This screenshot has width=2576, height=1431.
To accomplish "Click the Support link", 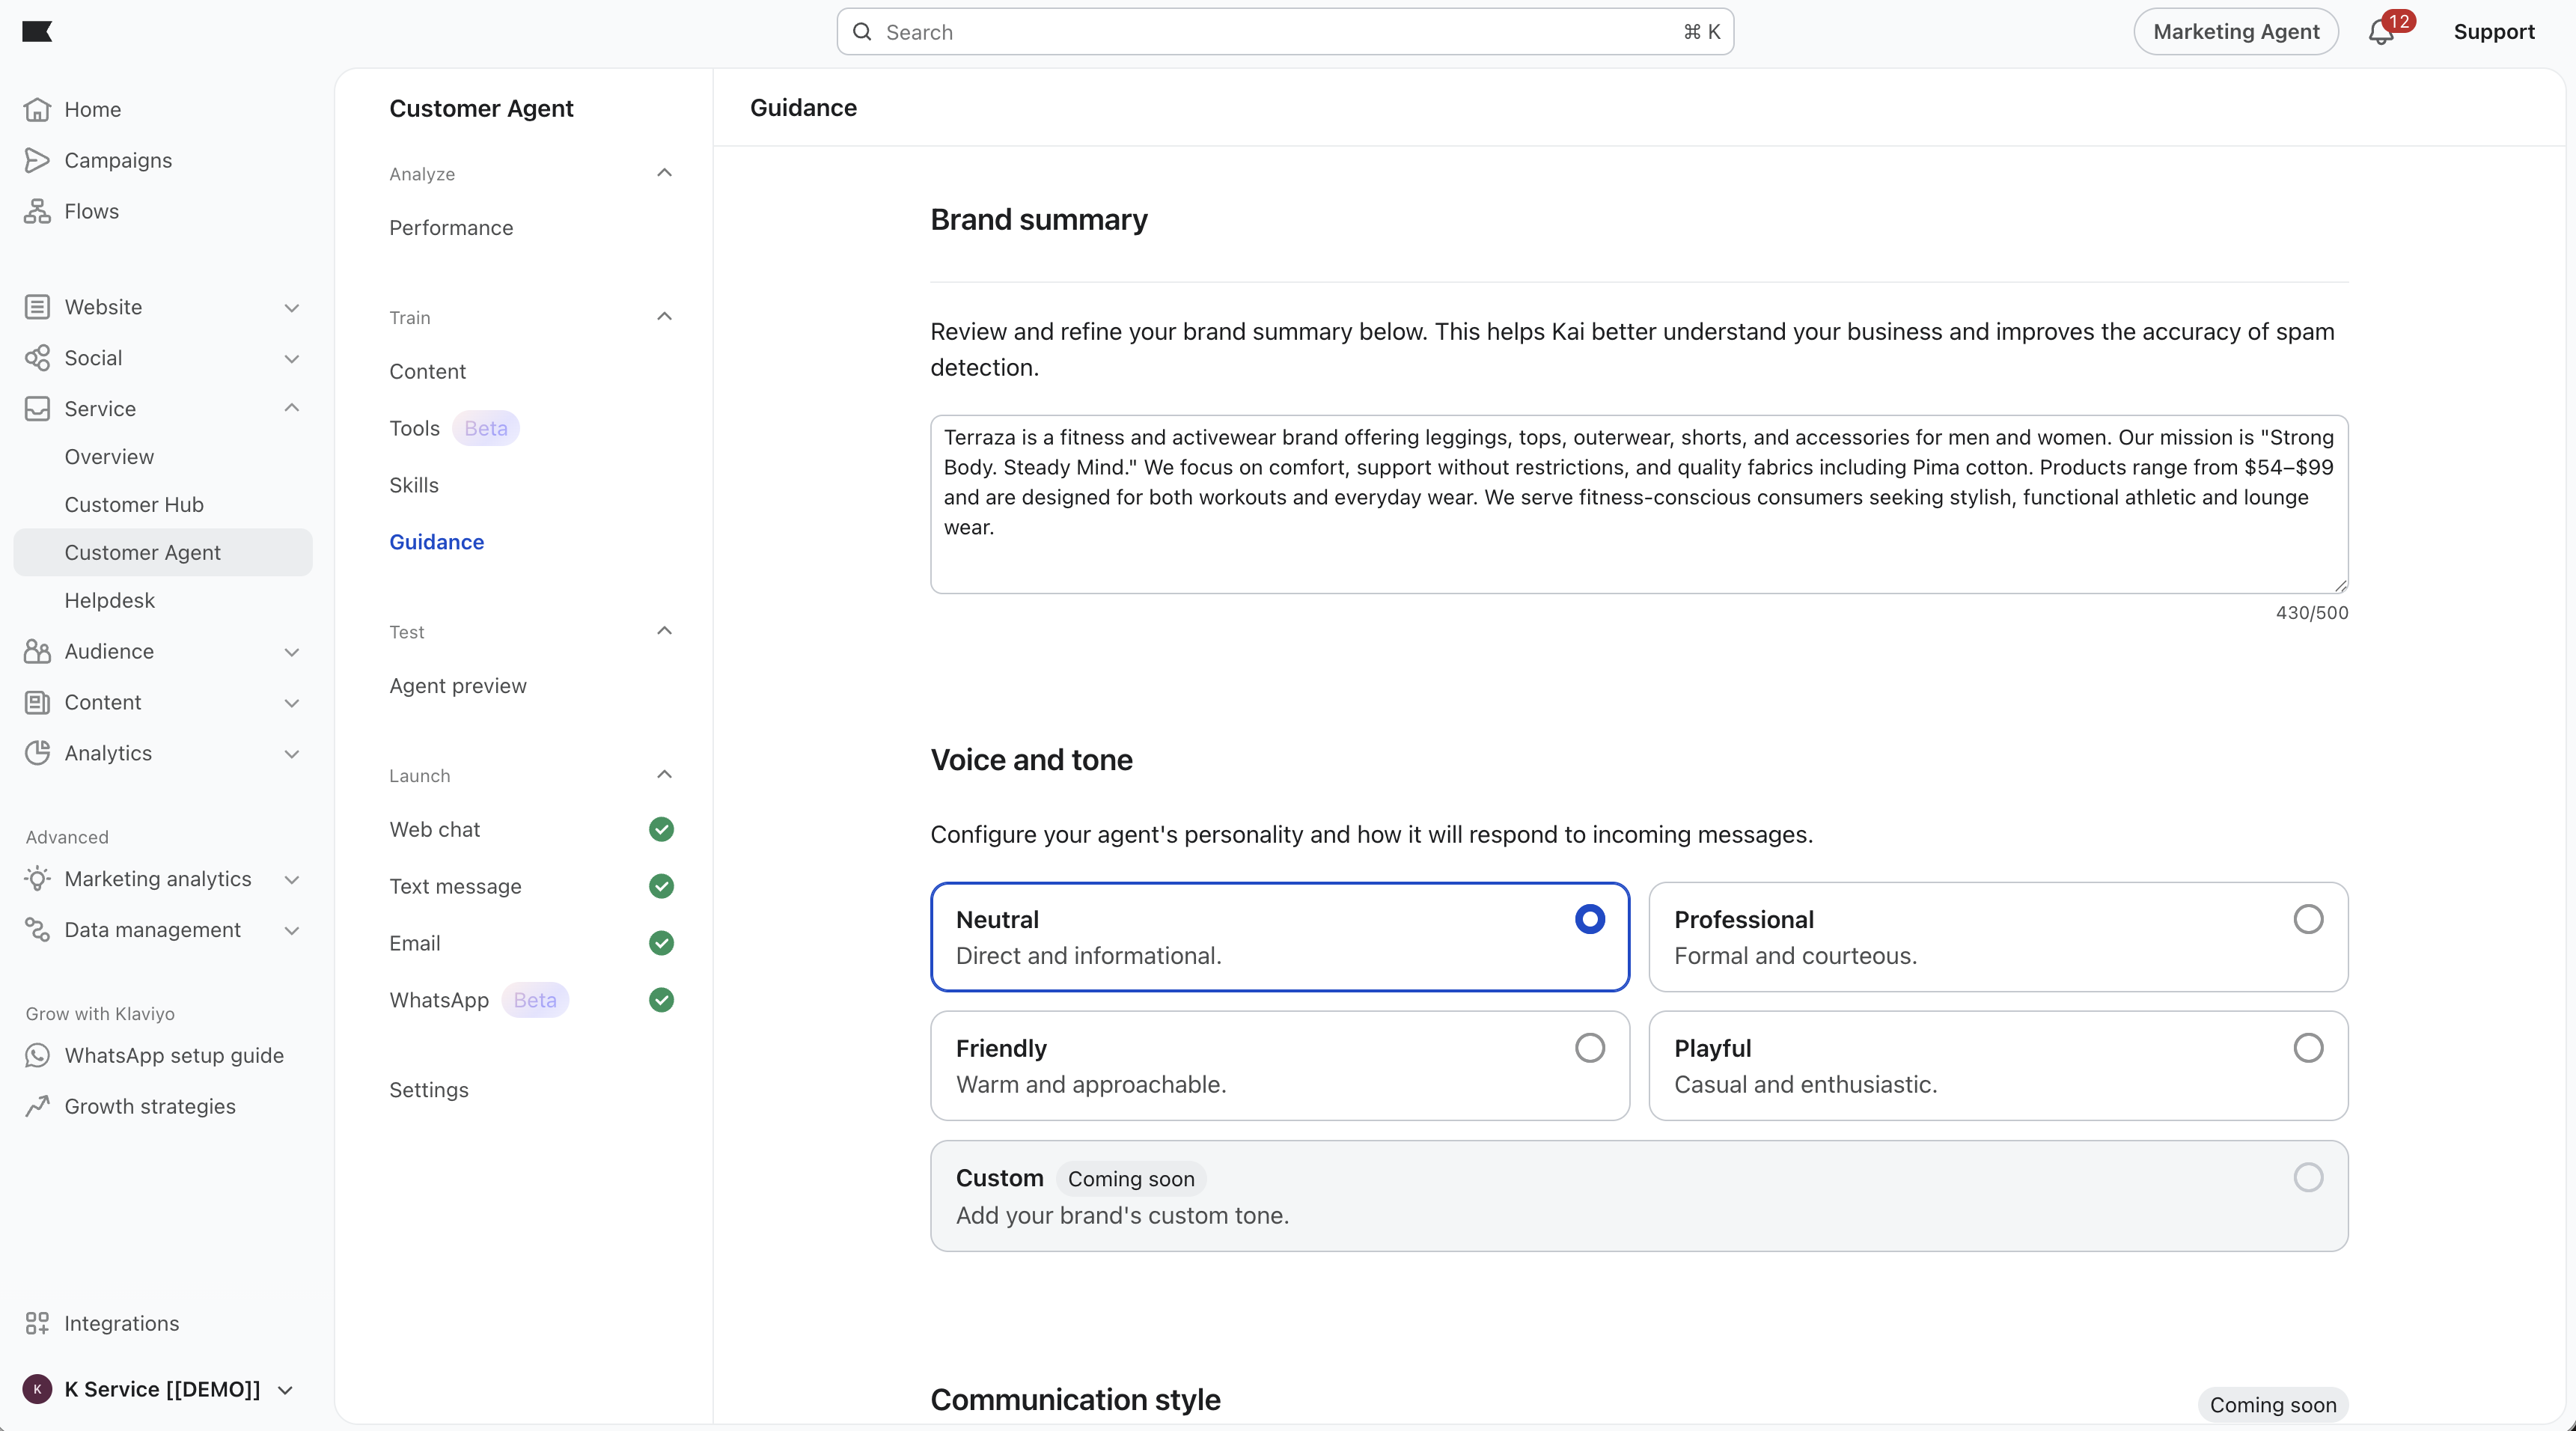I will tap(2493, 32).
